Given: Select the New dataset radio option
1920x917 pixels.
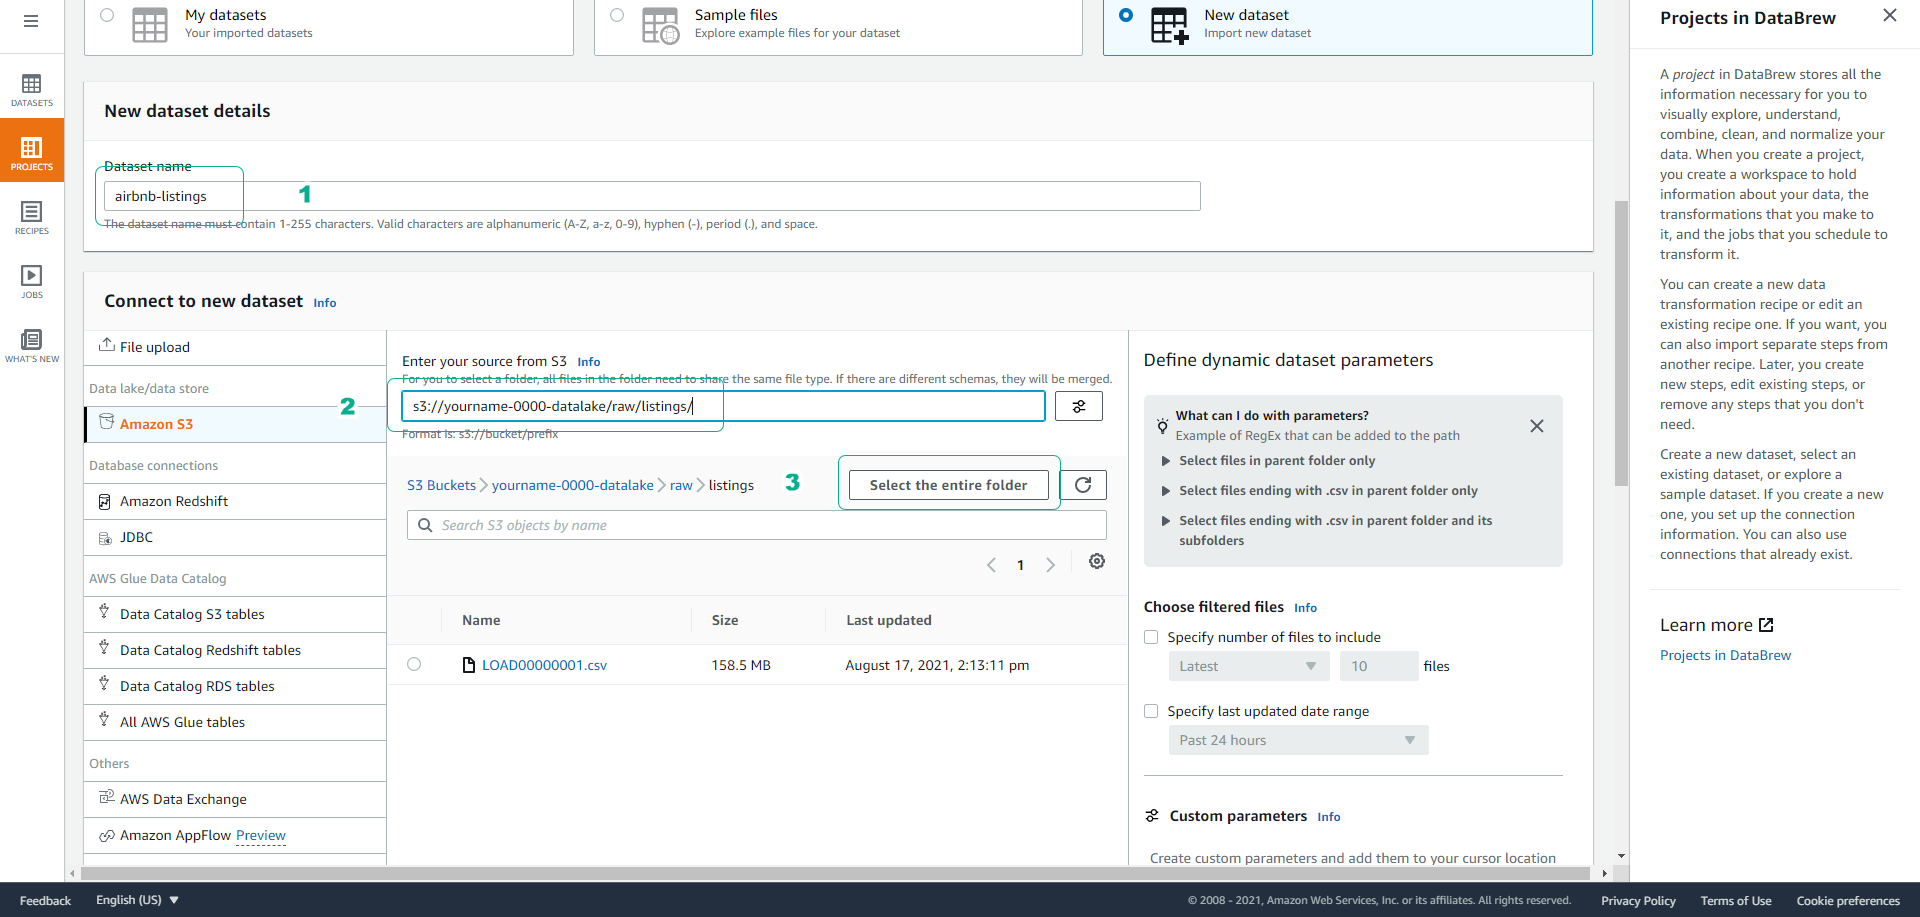Looking at the screenshot, I should pos(1126,15).
